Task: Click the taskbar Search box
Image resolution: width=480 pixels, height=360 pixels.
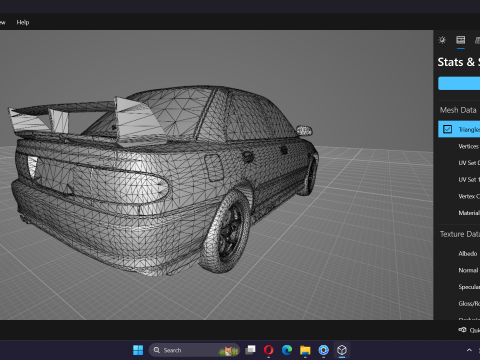Action: pos(194,350)
